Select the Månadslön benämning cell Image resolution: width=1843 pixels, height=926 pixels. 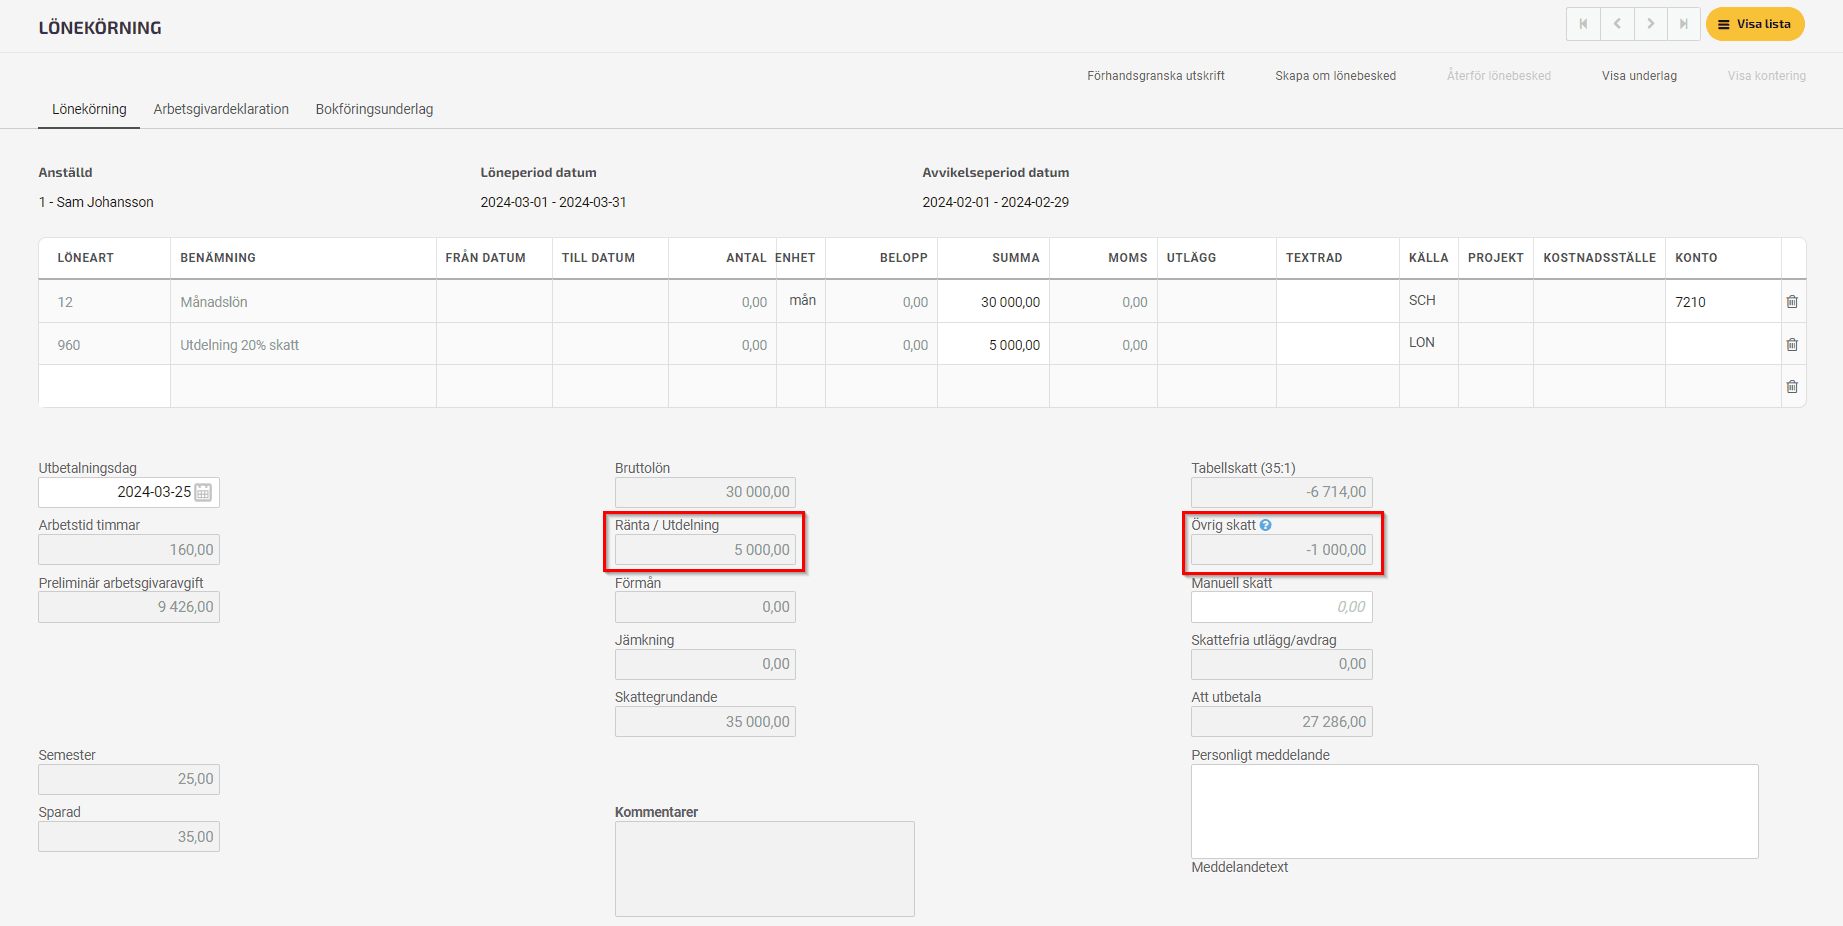(x=303, y=302)
